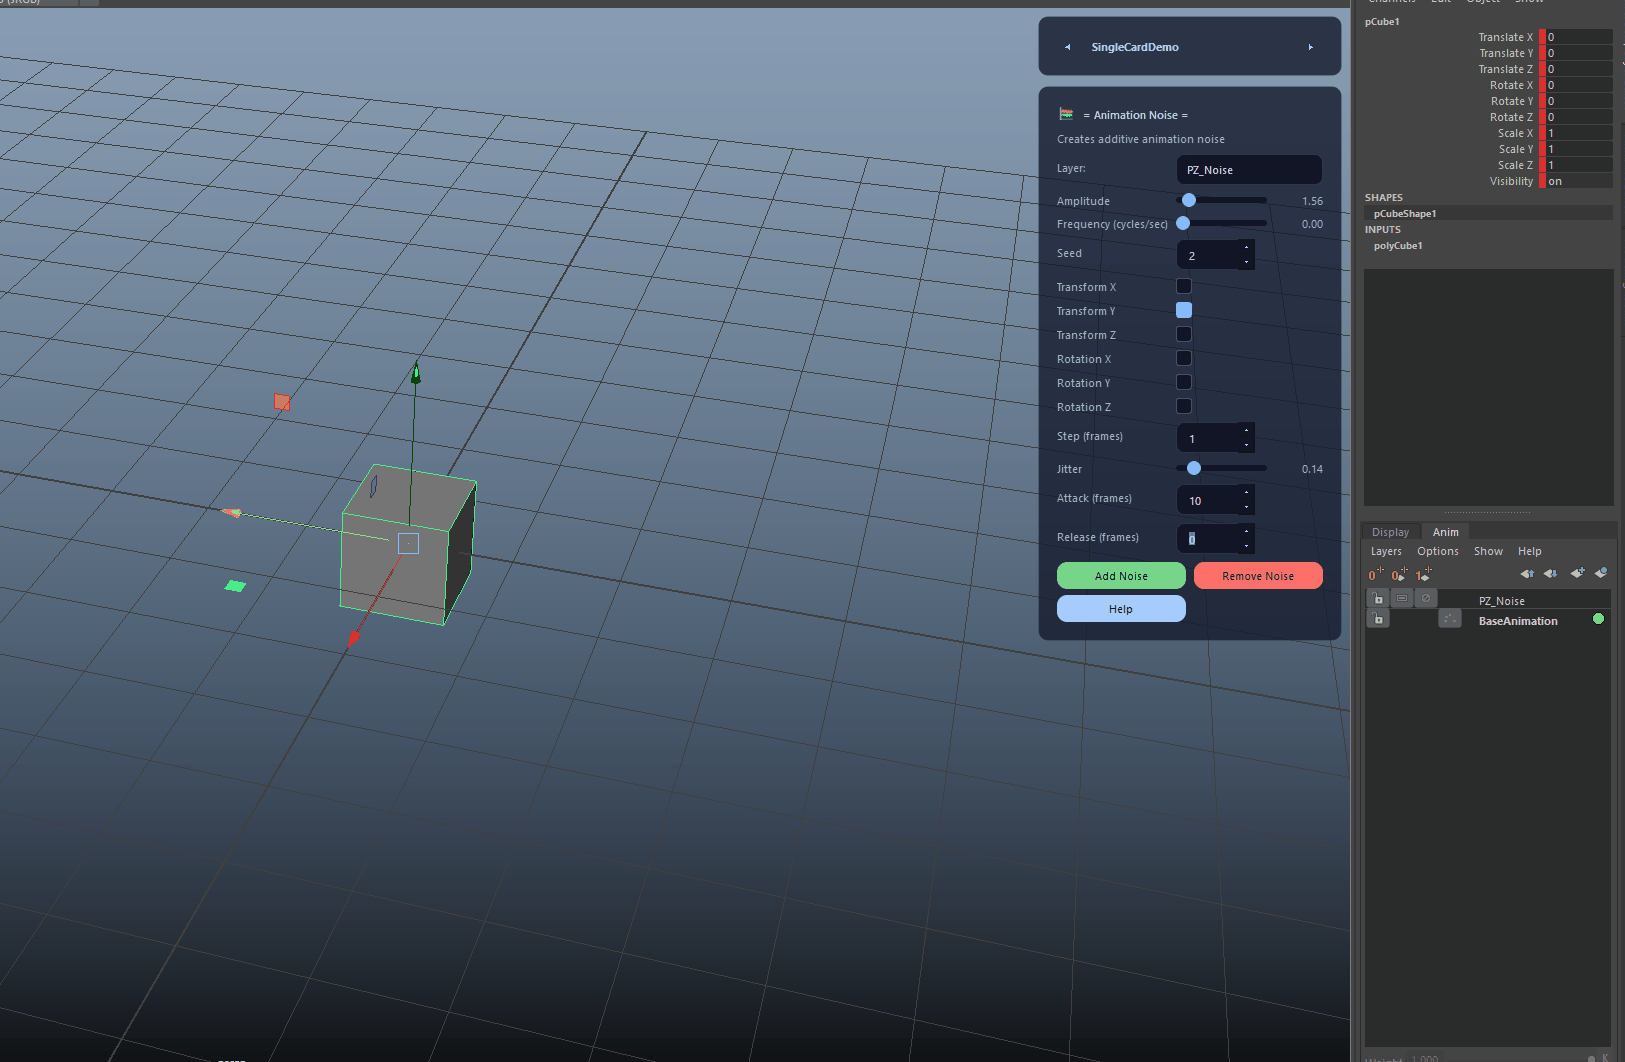Click blue Help button in noise card
The width and height of the screenshot is (1625, 1062).
click(x=1121, y=609)
